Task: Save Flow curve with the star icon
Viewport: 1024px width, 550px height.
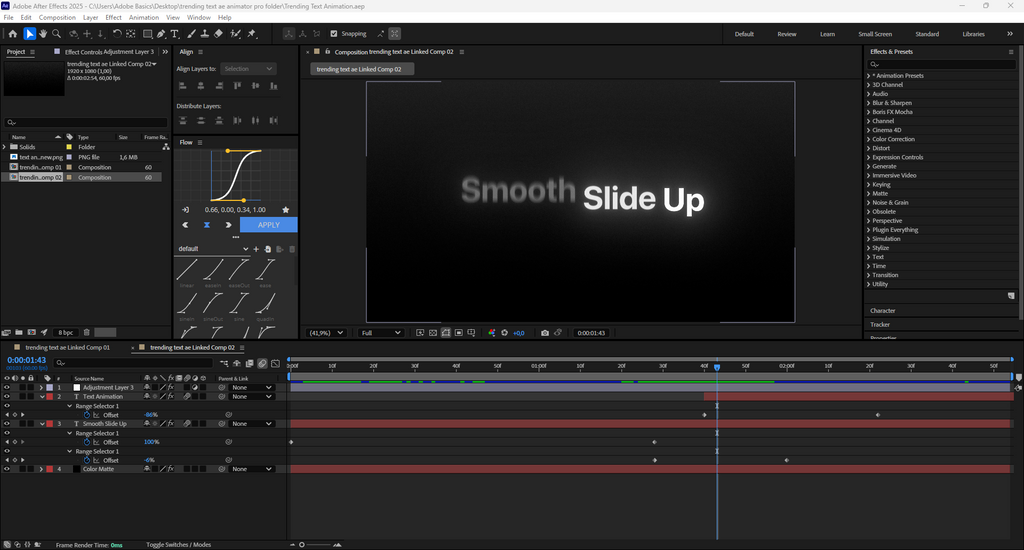Action: 286,210
